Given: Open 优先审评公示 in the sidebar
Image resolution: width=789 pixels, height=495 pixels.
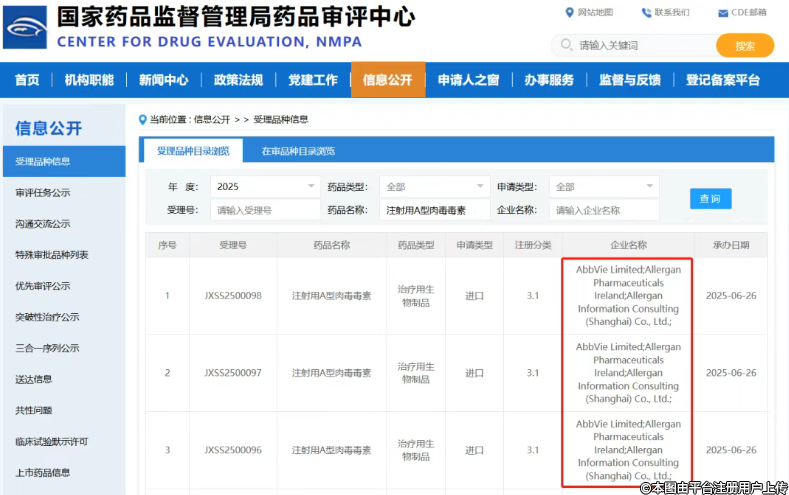Looking at the screenshot, I should [x=43, y=286].
